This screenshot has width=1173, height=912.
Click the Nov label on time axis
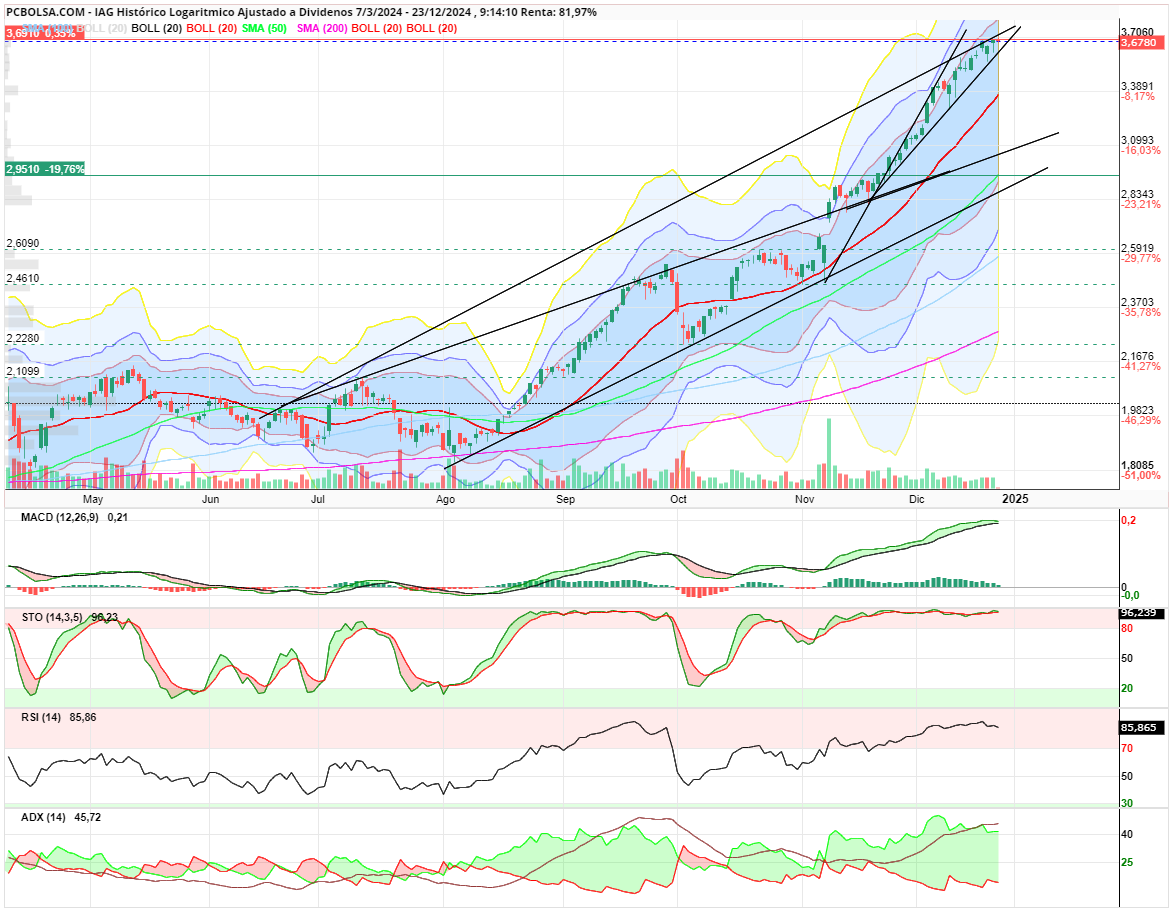[804, 499]
